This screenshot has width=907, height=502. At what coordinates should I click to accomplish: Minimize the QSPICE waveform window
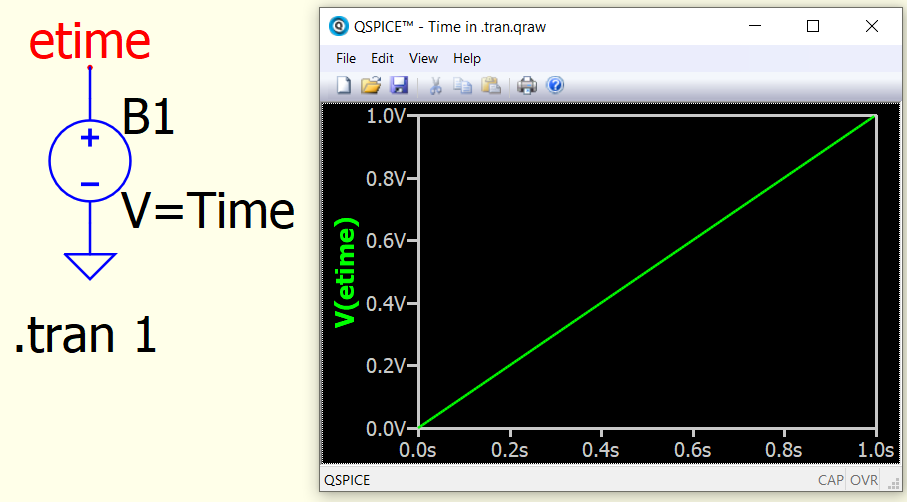tap(755, 26)
